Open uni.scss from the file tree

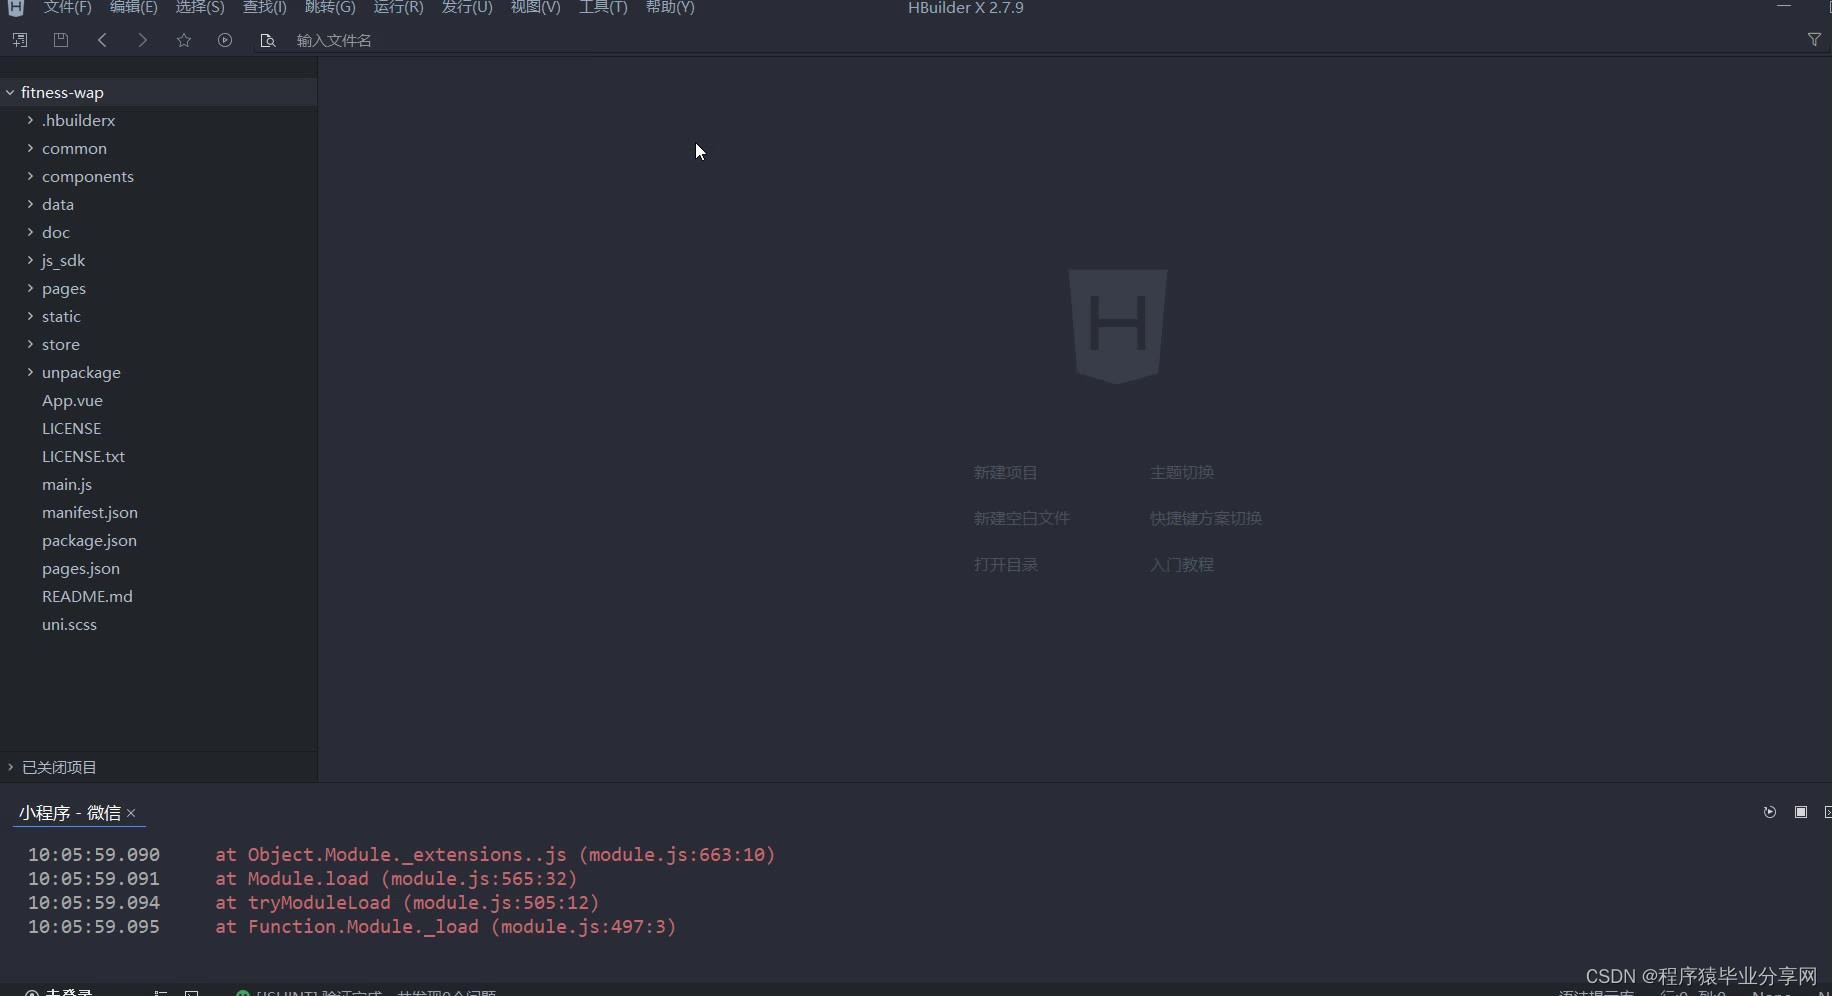[x=69, y=624]
